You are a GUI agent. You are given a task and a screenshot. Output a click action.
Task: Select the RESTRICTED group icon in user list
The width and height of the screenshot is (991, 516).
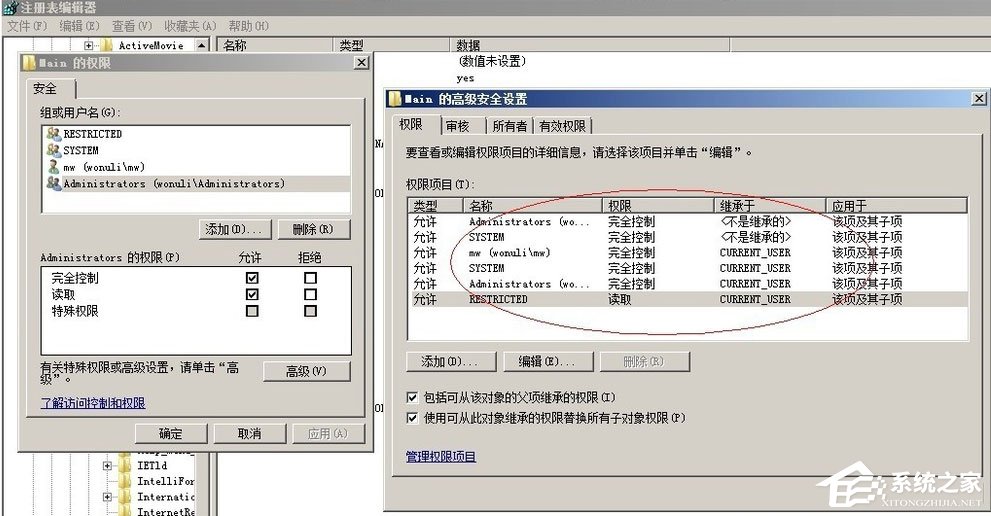(x=53, y=134)
